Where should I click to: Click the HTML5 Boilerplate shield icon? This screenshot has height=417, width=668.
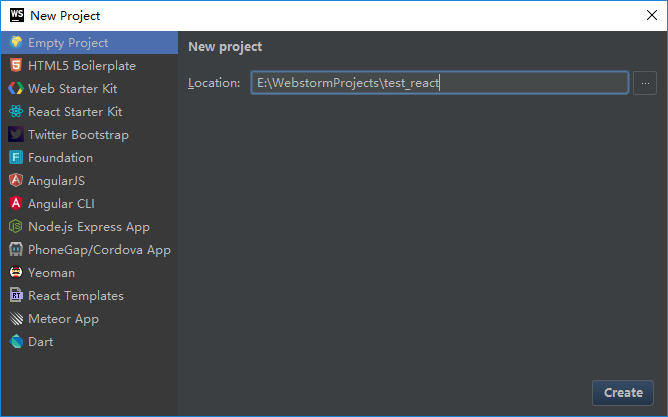[x=16, y=66]
